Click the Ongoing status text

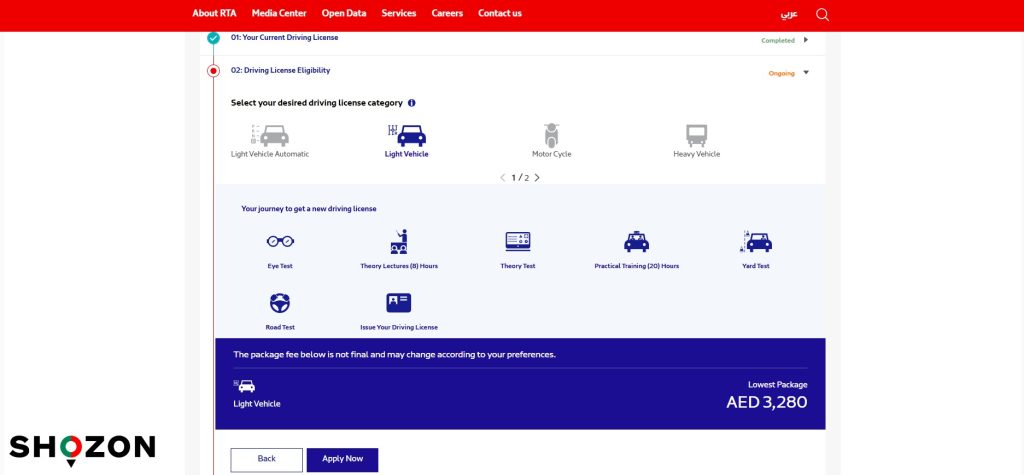[x=782, y=73]
